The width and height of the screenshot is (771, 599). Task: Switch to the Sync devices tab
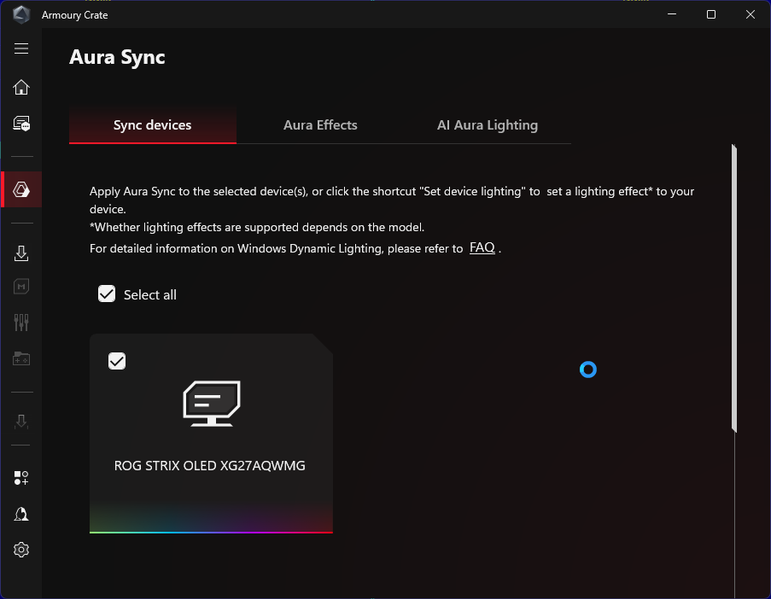152,125
